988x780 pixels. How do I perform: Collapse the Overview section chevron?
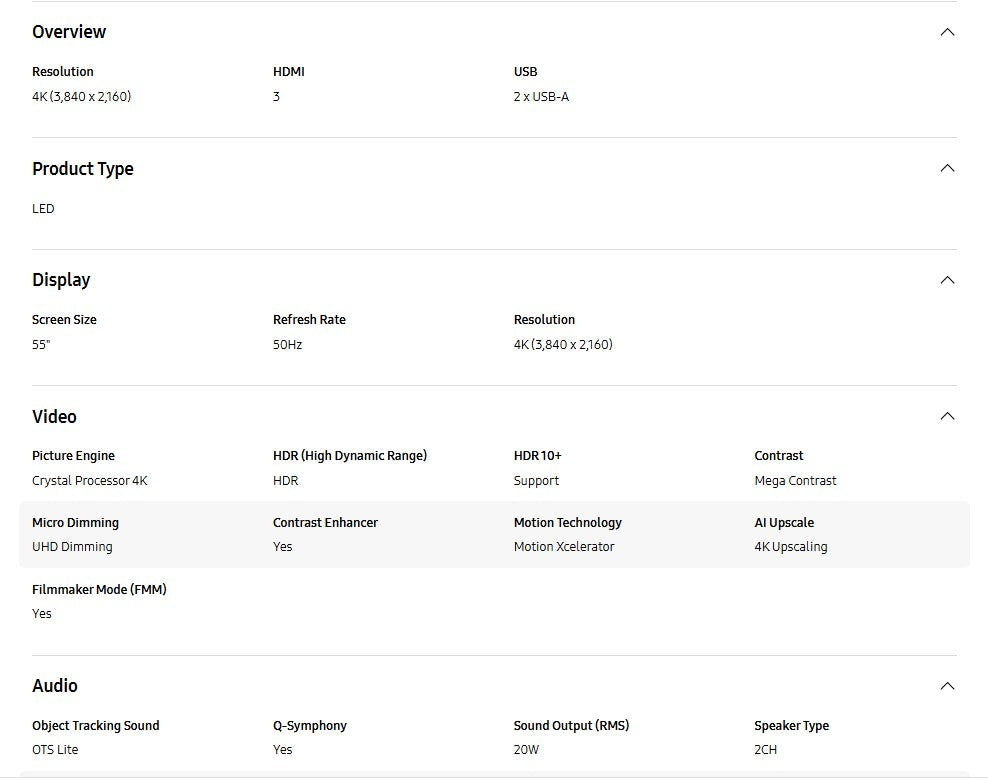pyautogui.click(x=947, y=32)
